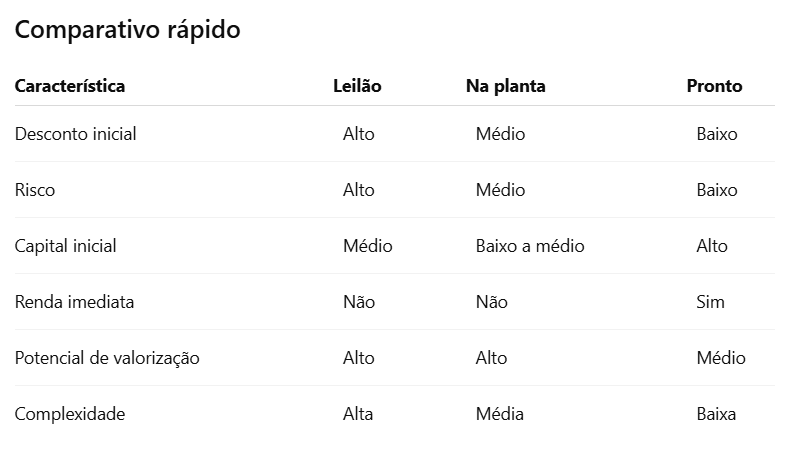Click the Comparativo rápido heading
Viewport: 792px width, 462px height.
tap(127, 30)
